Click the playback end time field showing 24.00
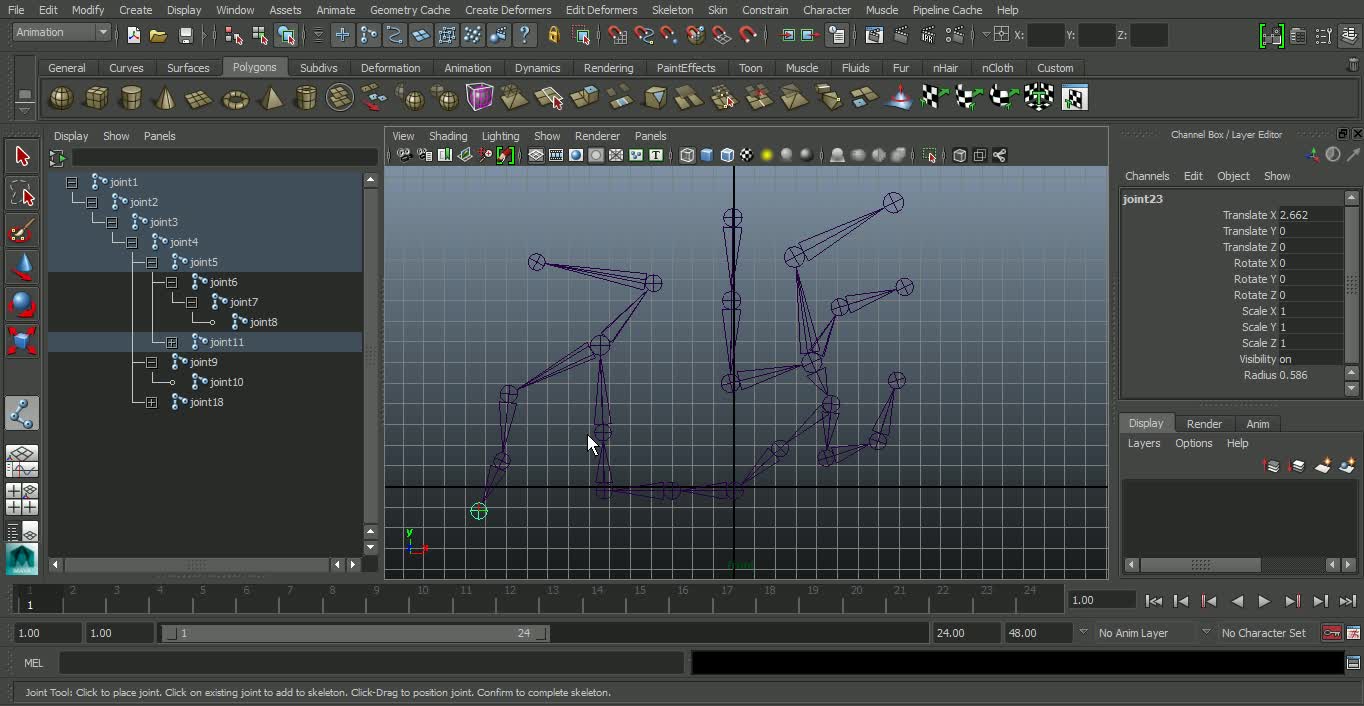Screen dimensions: 1364x706 tap(966, 633)
